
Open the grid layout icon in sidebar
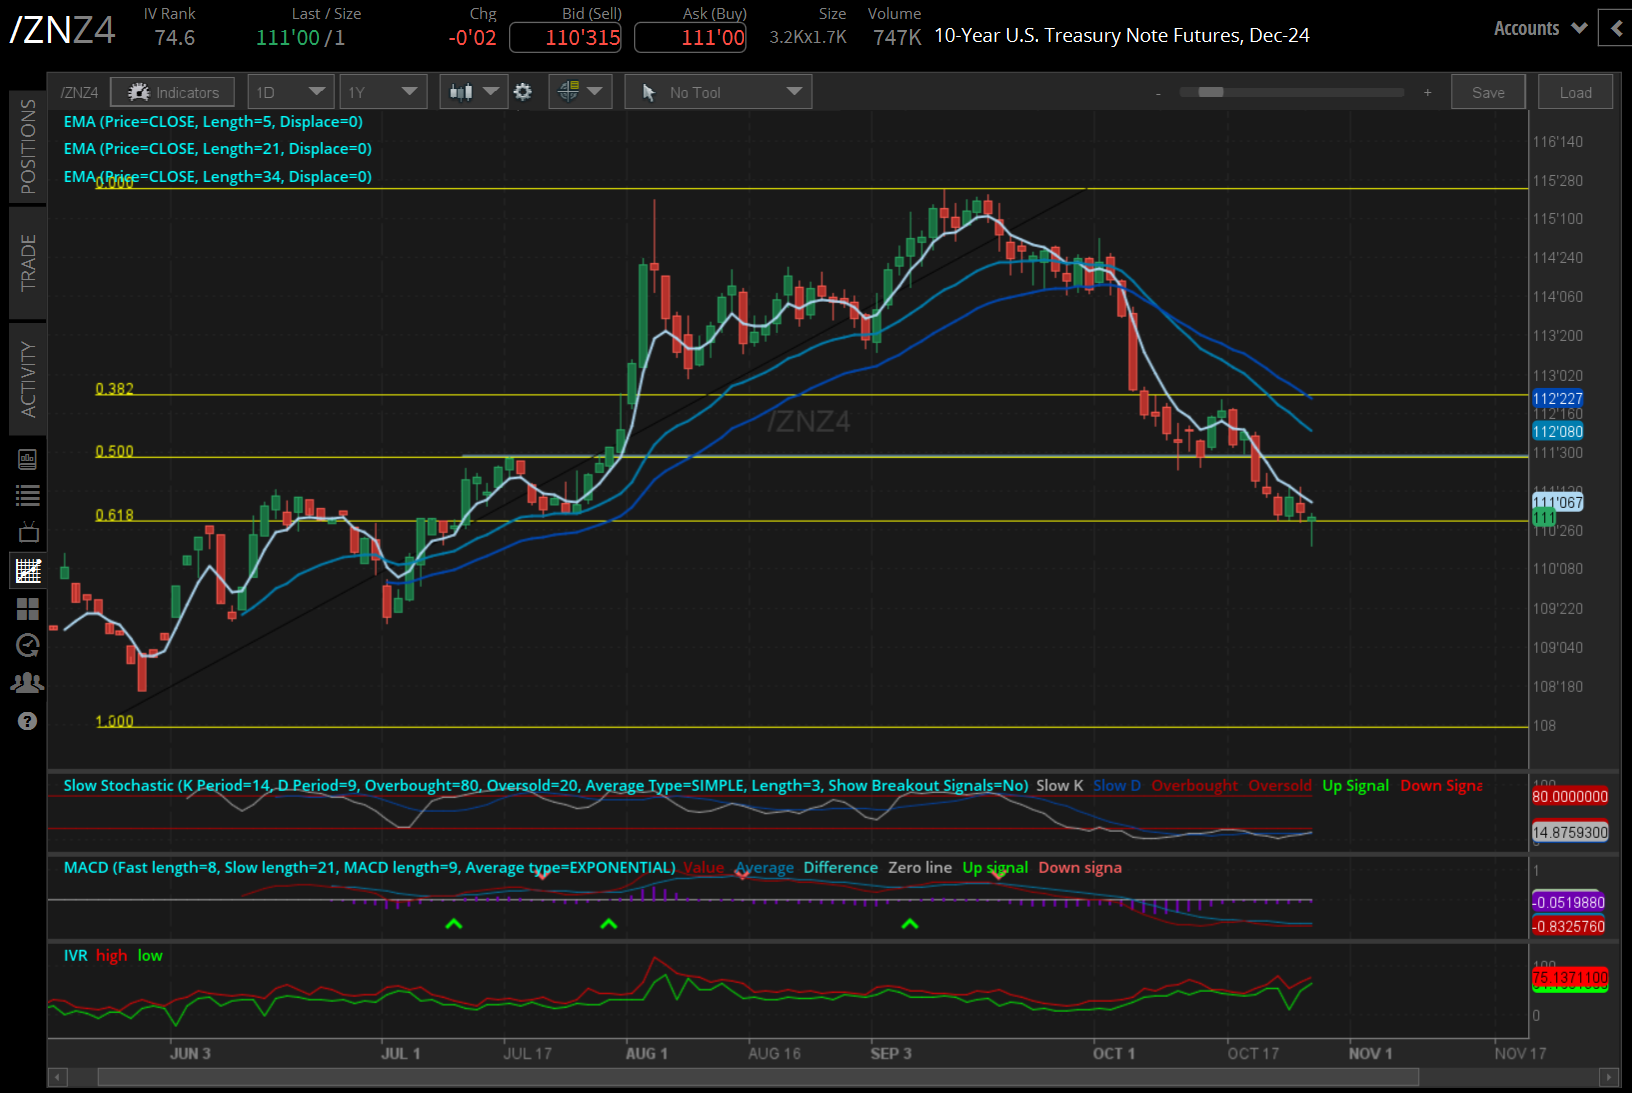tap(27, 609)
